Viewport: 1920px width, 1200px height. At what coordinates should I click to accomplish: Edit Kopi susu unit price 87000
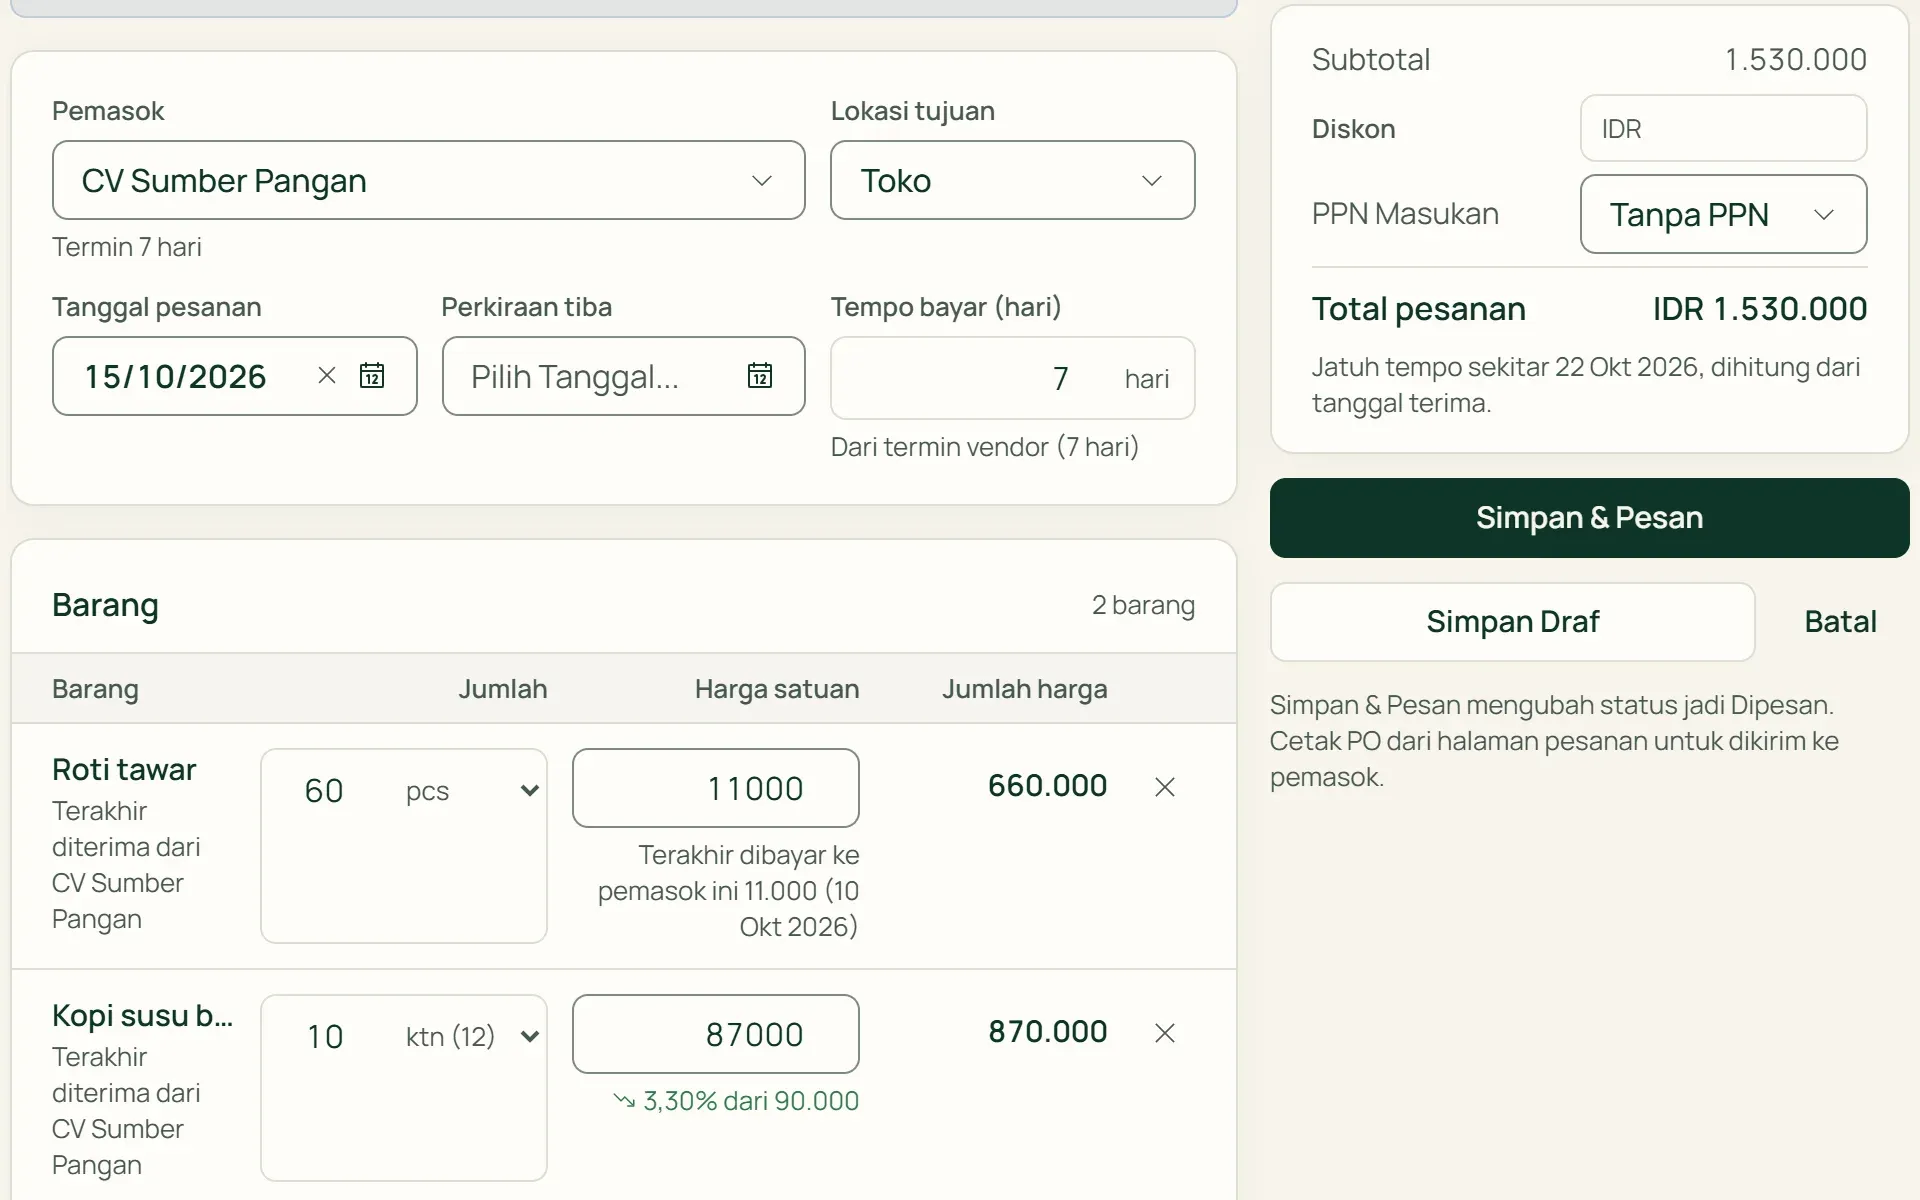[715, 1034]
